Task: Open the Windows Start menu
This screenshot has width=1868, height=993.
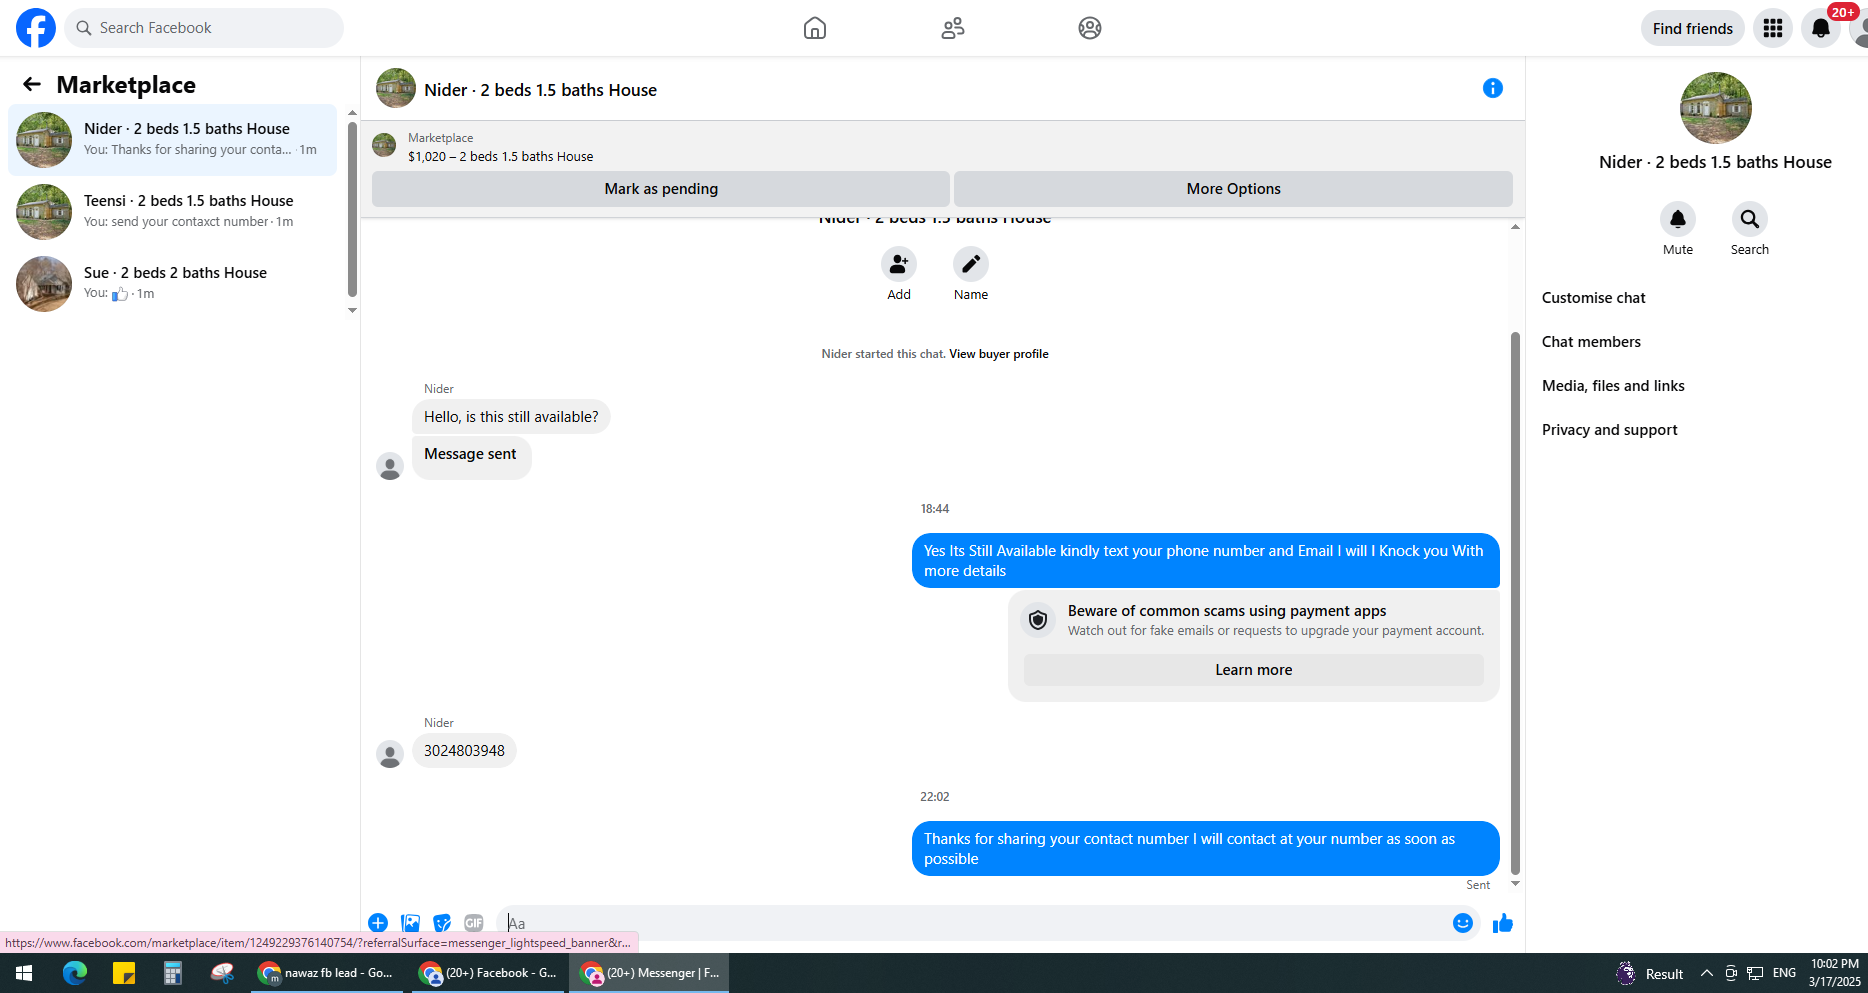Action: point(24,973)
